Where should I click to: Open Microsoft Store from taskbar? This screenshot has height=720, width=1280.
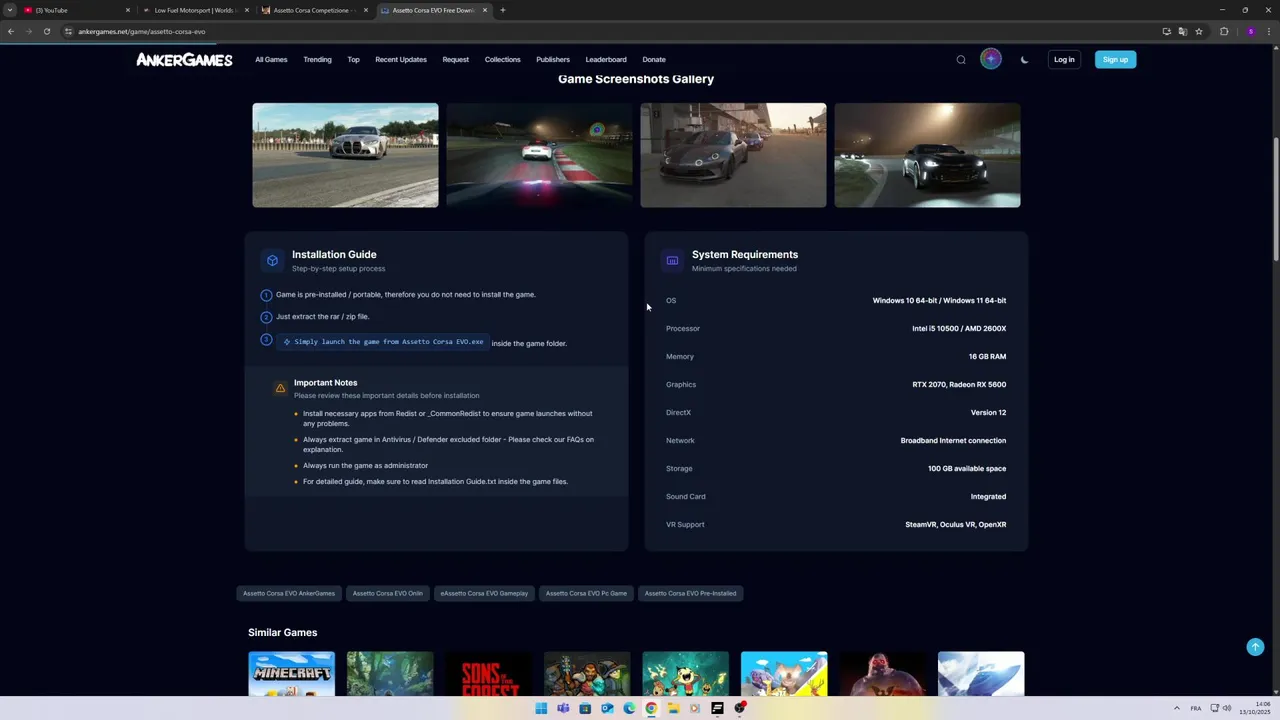tap(585, 708)
